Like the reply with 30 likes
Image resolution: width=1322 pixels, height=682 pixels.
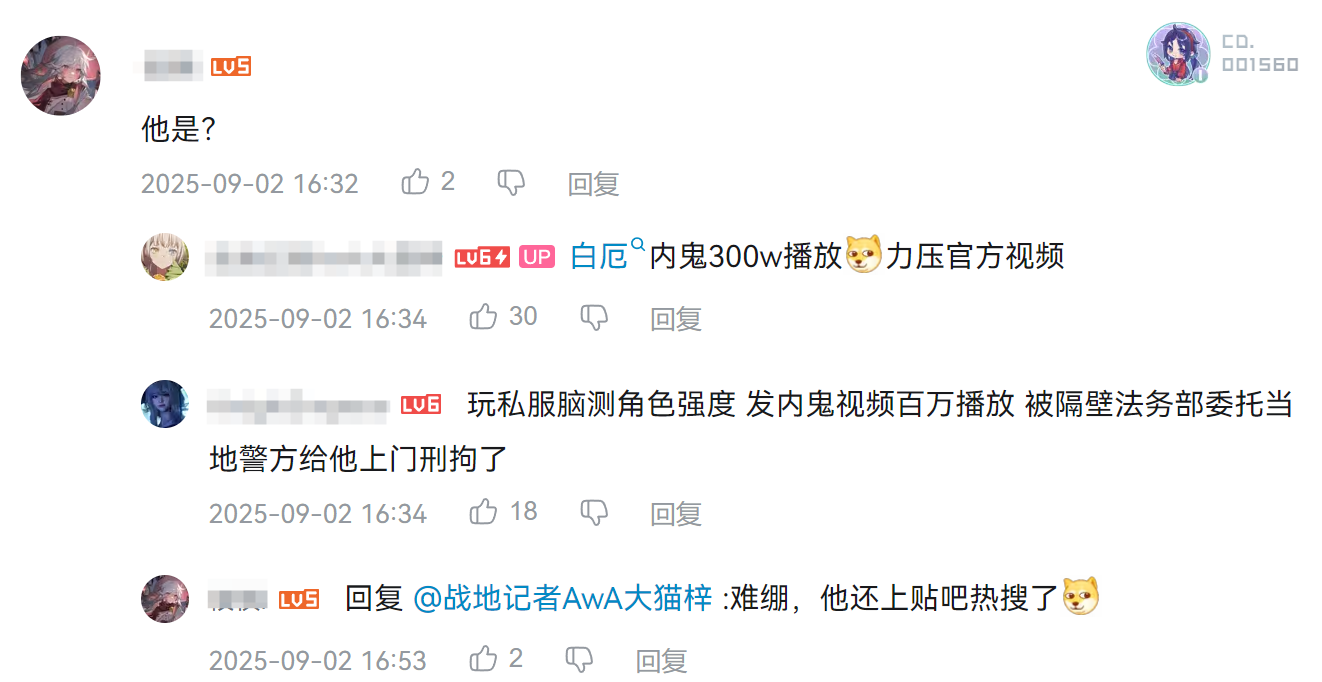click(x=483, y=317)
